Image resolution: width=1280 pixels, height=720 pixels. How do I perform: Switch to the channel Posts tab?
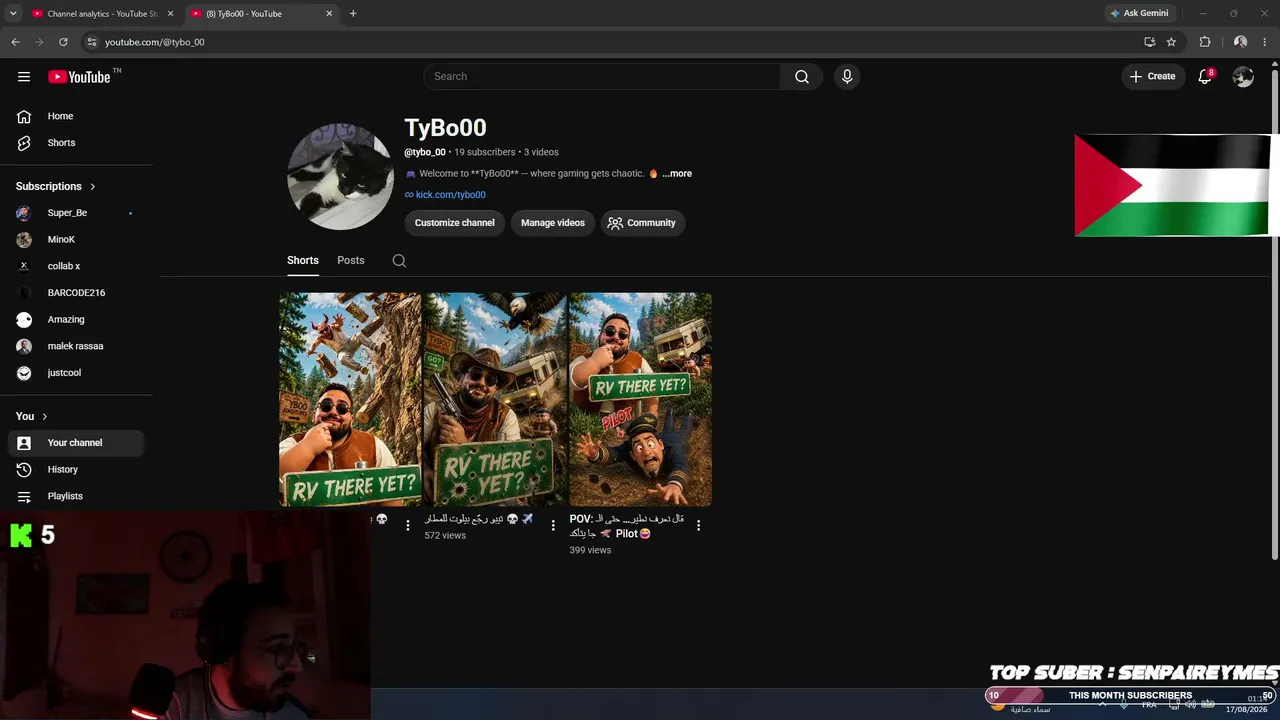click(351, 261)
